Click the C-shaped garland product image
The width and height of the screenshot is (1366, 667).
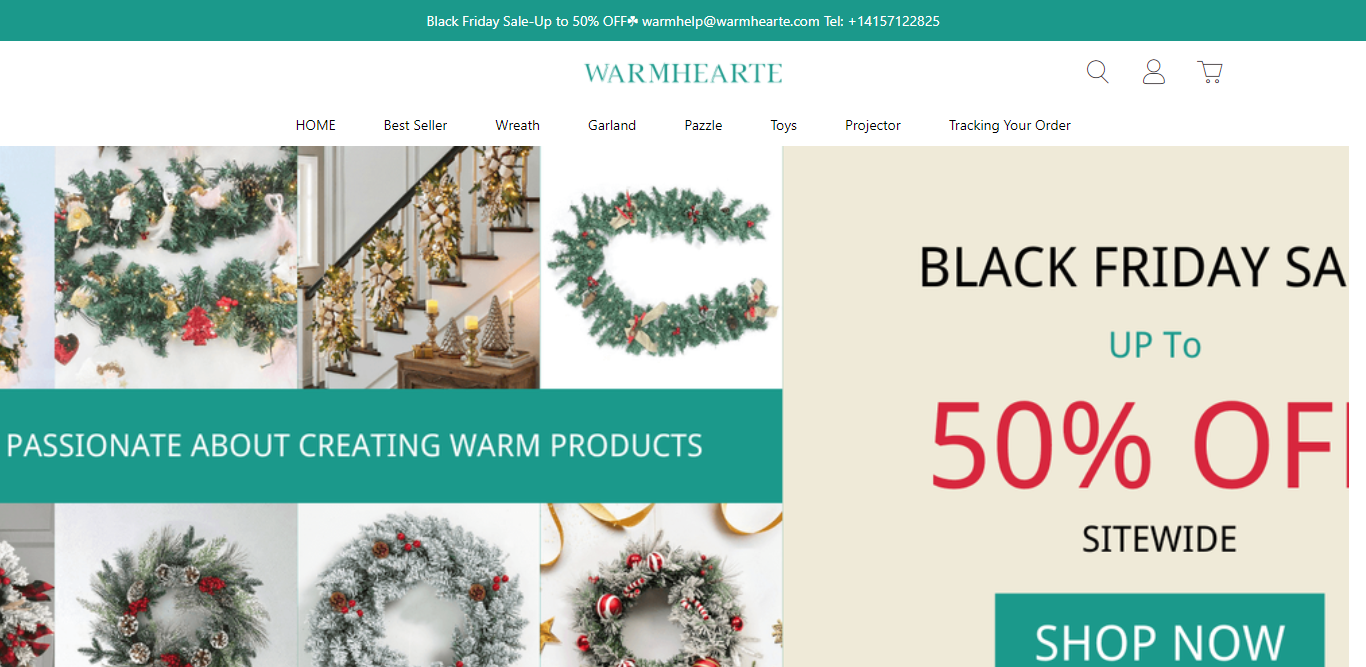(661, 267)
